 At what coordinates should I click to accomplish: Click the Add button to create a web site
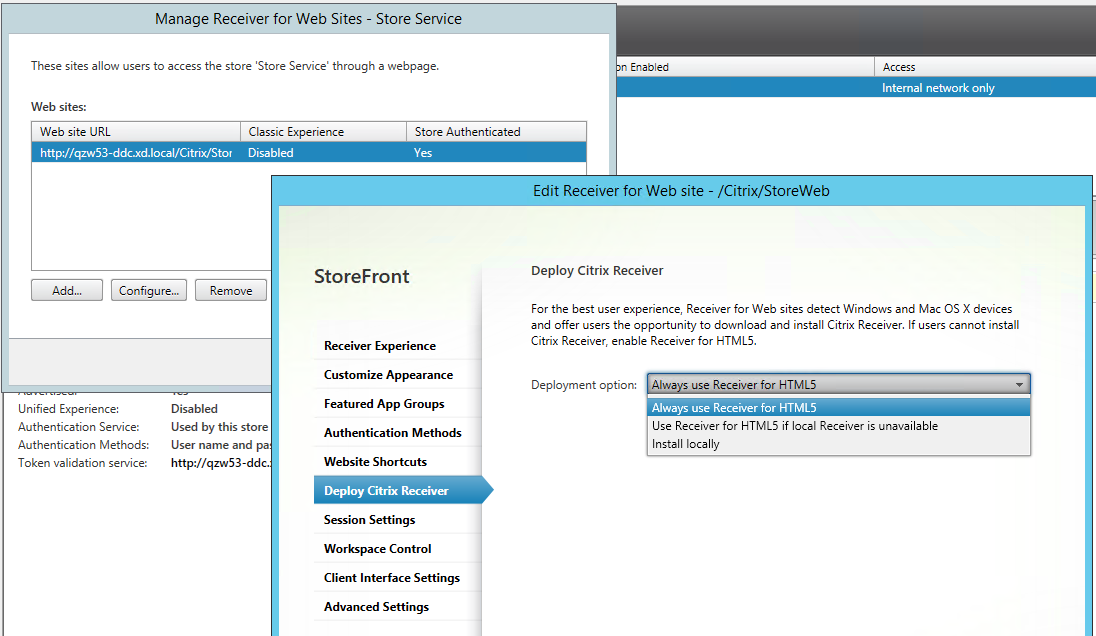click(x=66, y=289)
